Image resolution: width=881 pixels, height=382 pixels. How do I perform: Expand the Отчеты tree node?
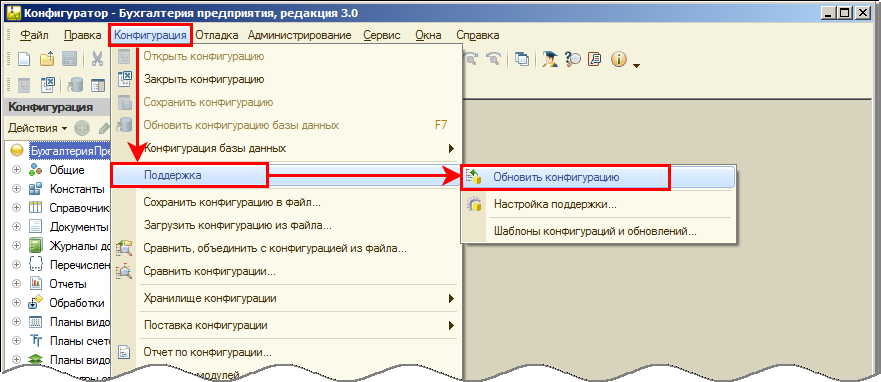16,284
